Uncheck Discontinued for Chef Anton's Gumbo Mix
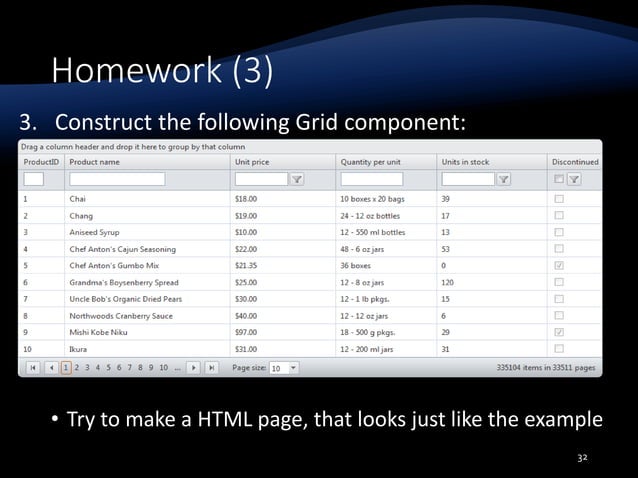The image size is (638, 478). (x=559, y=265)
